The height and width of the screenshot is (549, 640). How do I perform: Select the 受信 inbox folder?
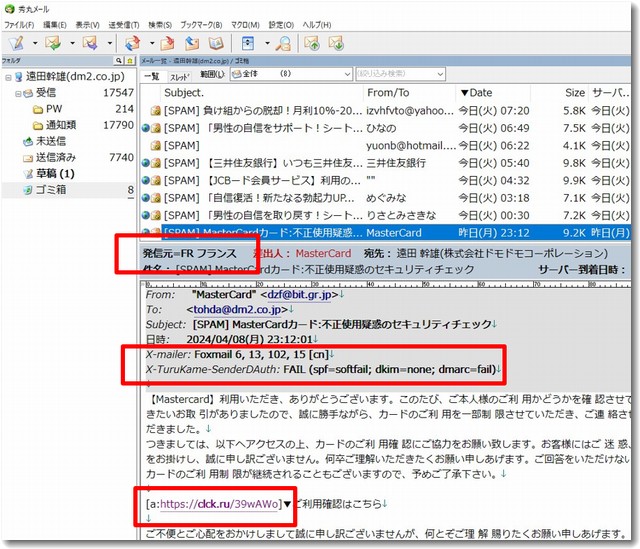(x=46, y=93)
